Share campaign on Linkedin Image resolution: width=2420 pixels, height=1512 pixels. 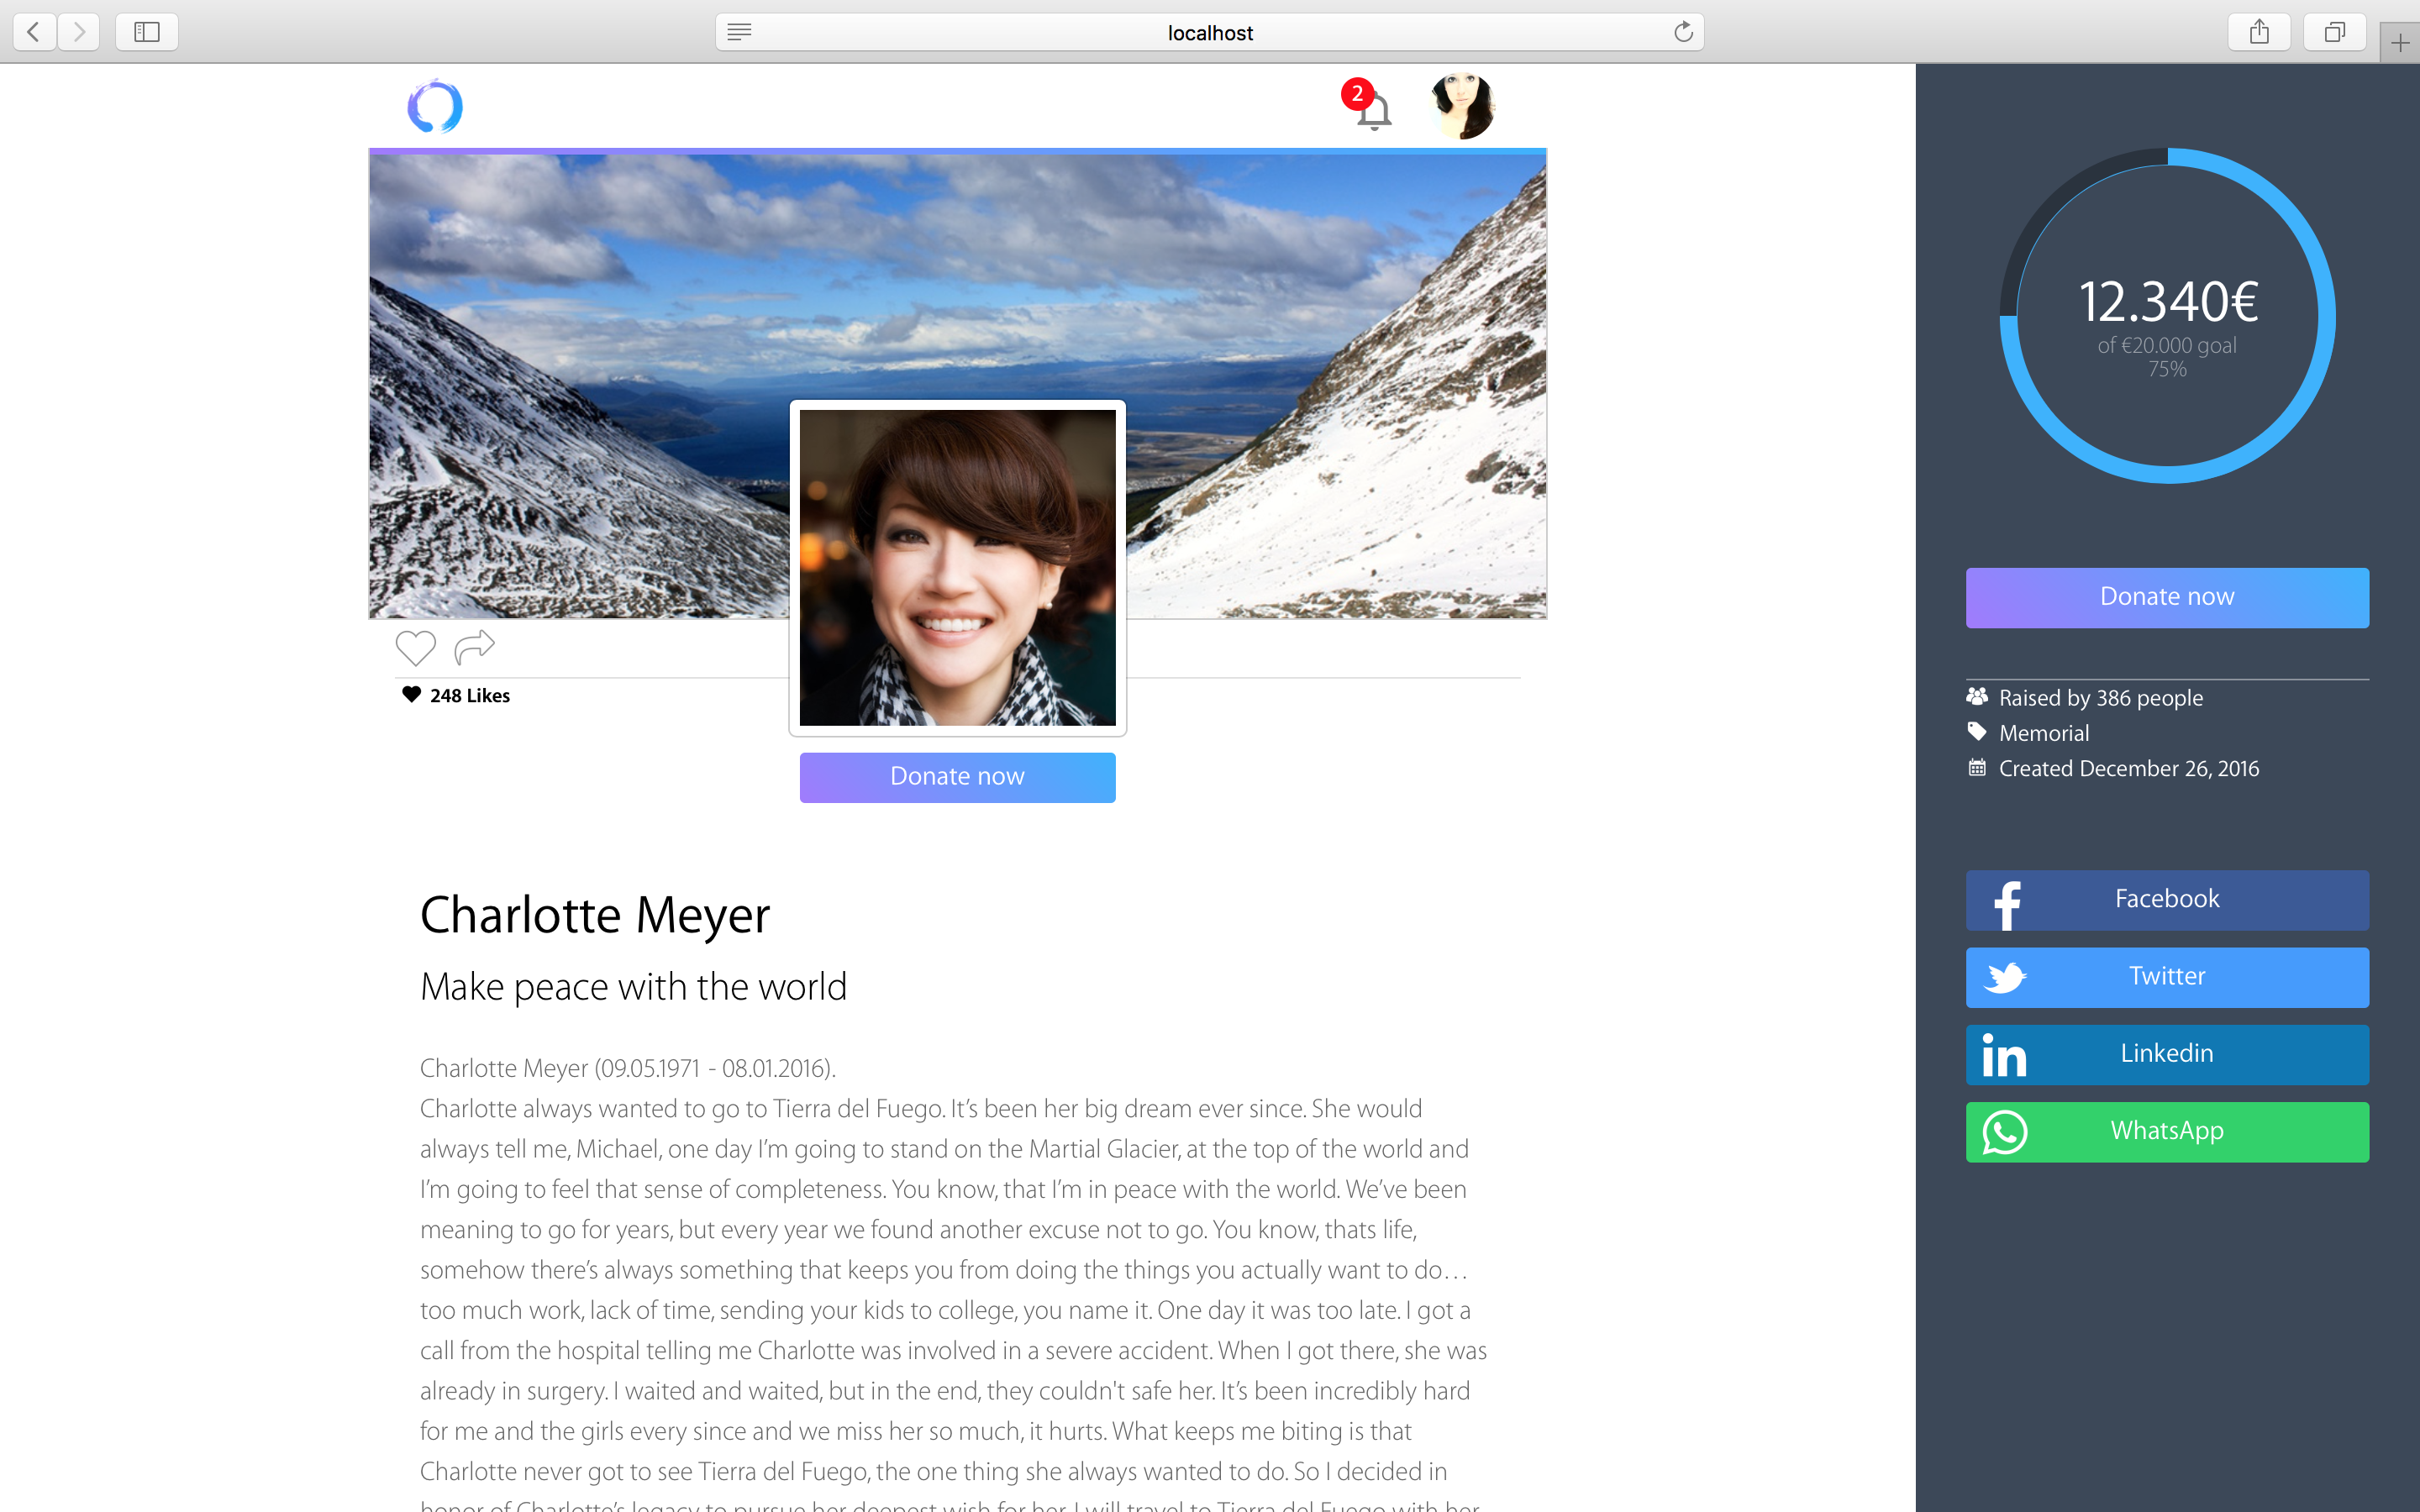coord(2166,1054)
